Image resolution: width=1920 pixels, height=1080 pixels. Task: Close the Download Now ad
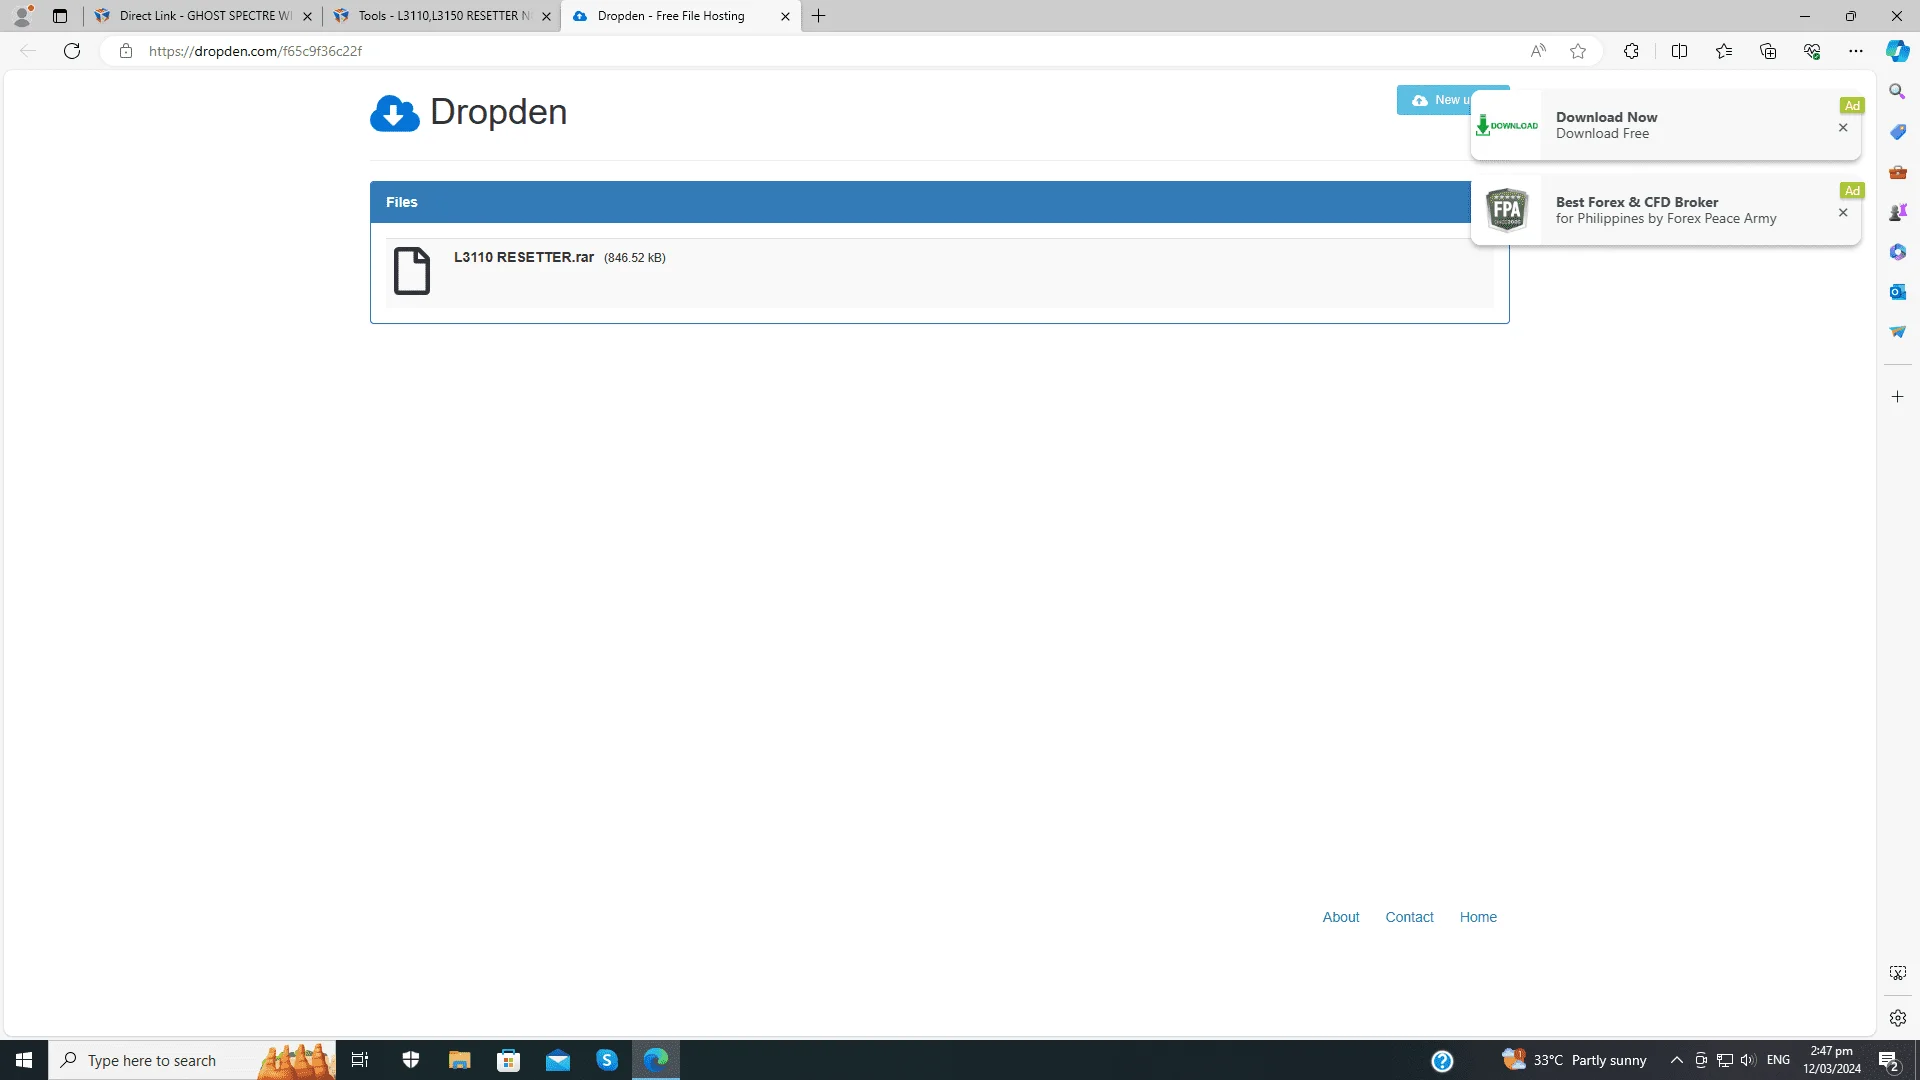coord(1843,128)
